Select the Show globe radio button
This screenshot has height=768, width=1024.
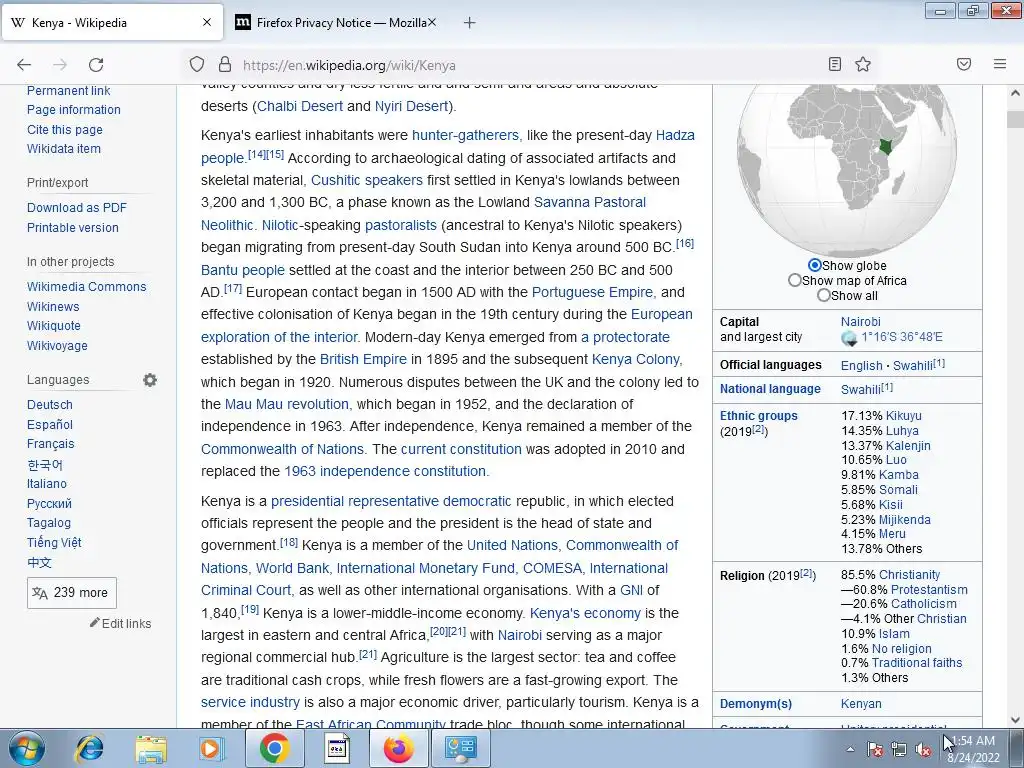[814, 265]
